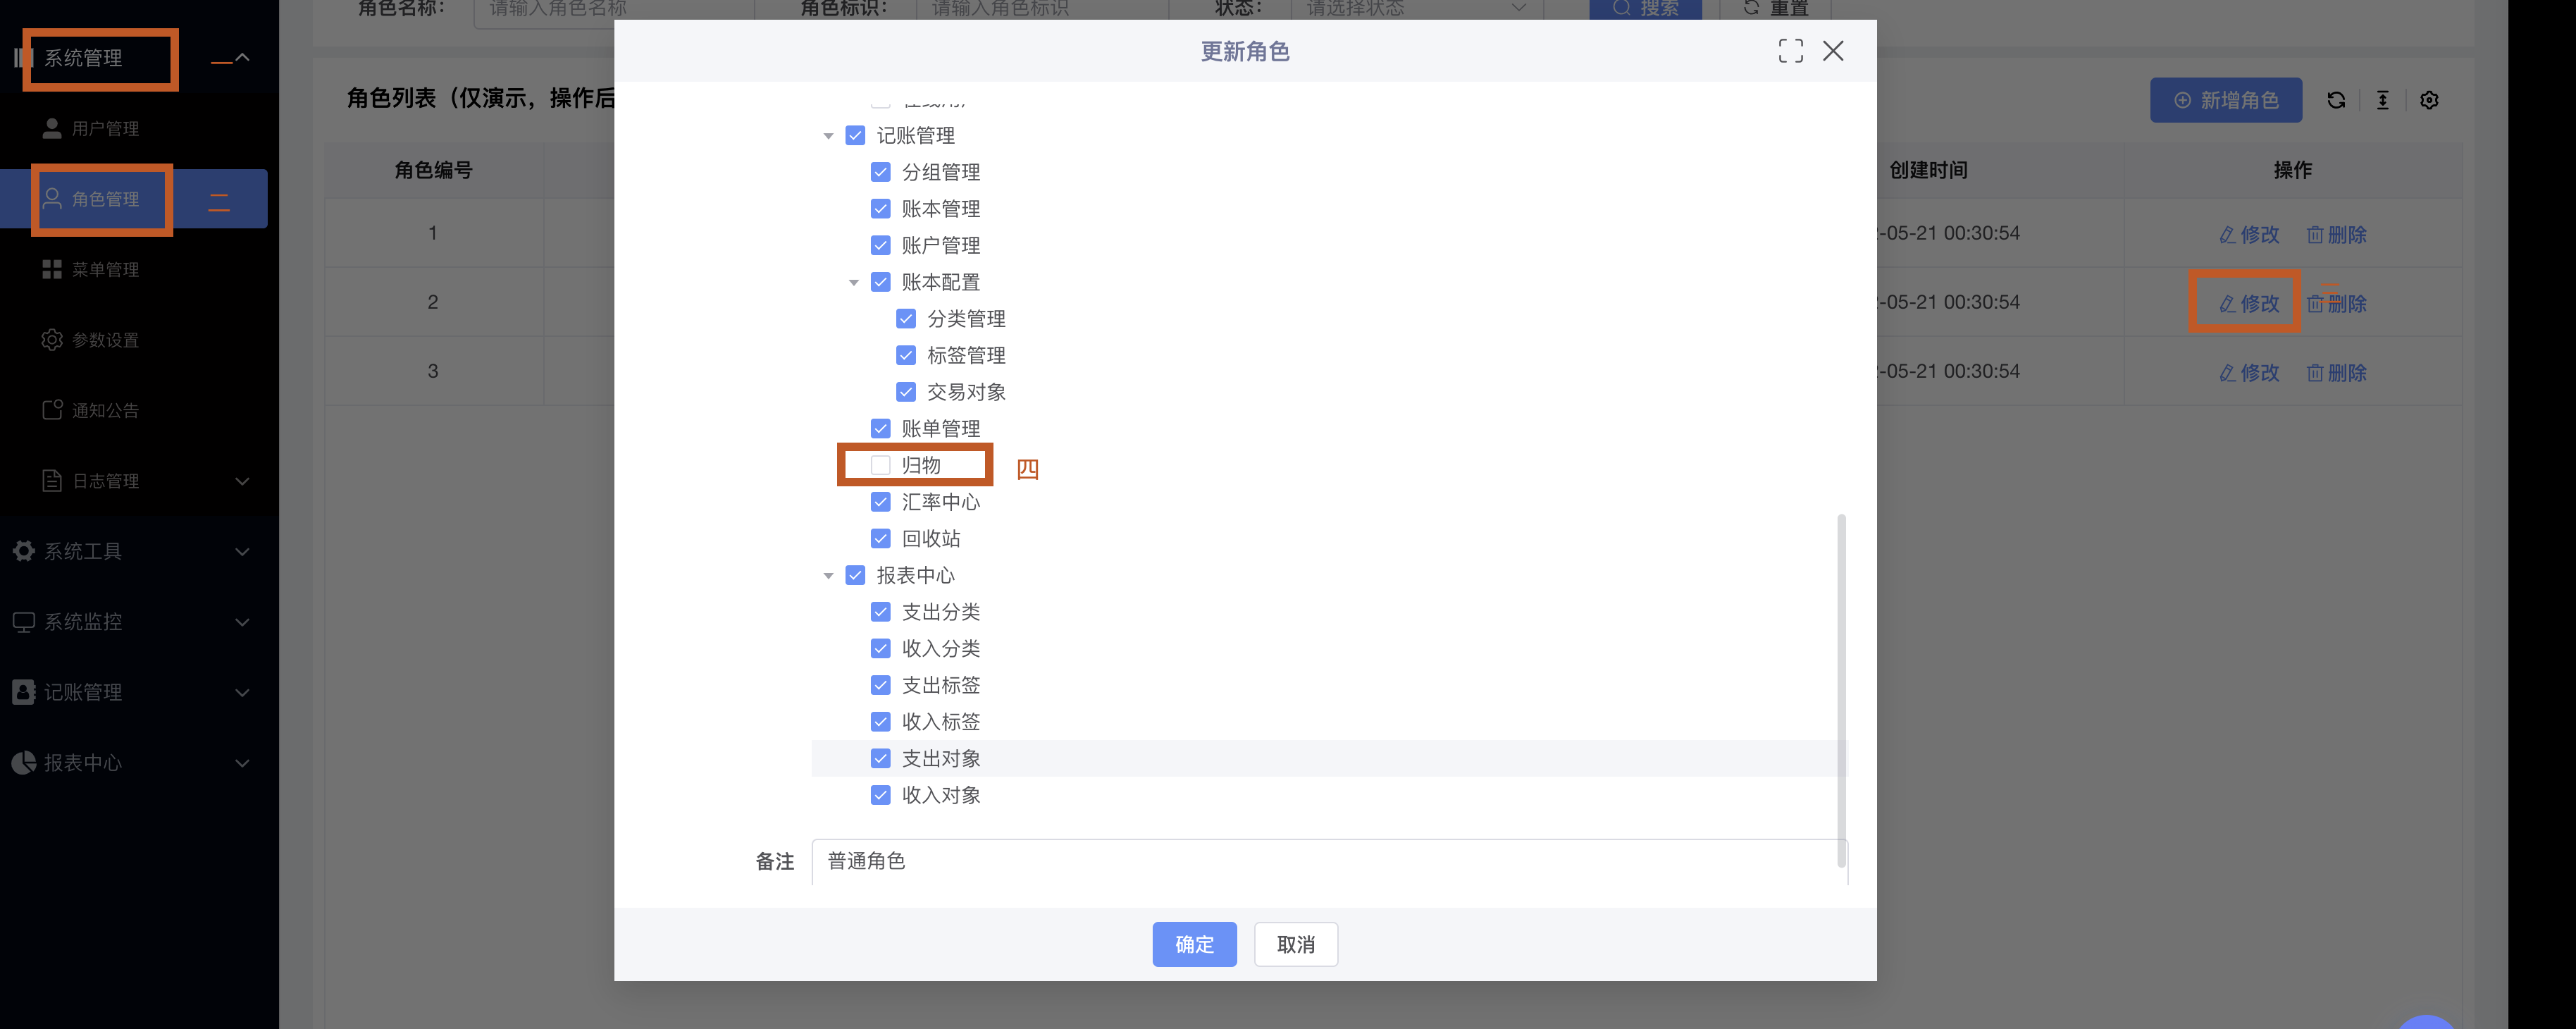The width and height of the screenshot is (2576, 1029).
Task: Check the 归物 checkbox
Action: click(x=880, y=465)
